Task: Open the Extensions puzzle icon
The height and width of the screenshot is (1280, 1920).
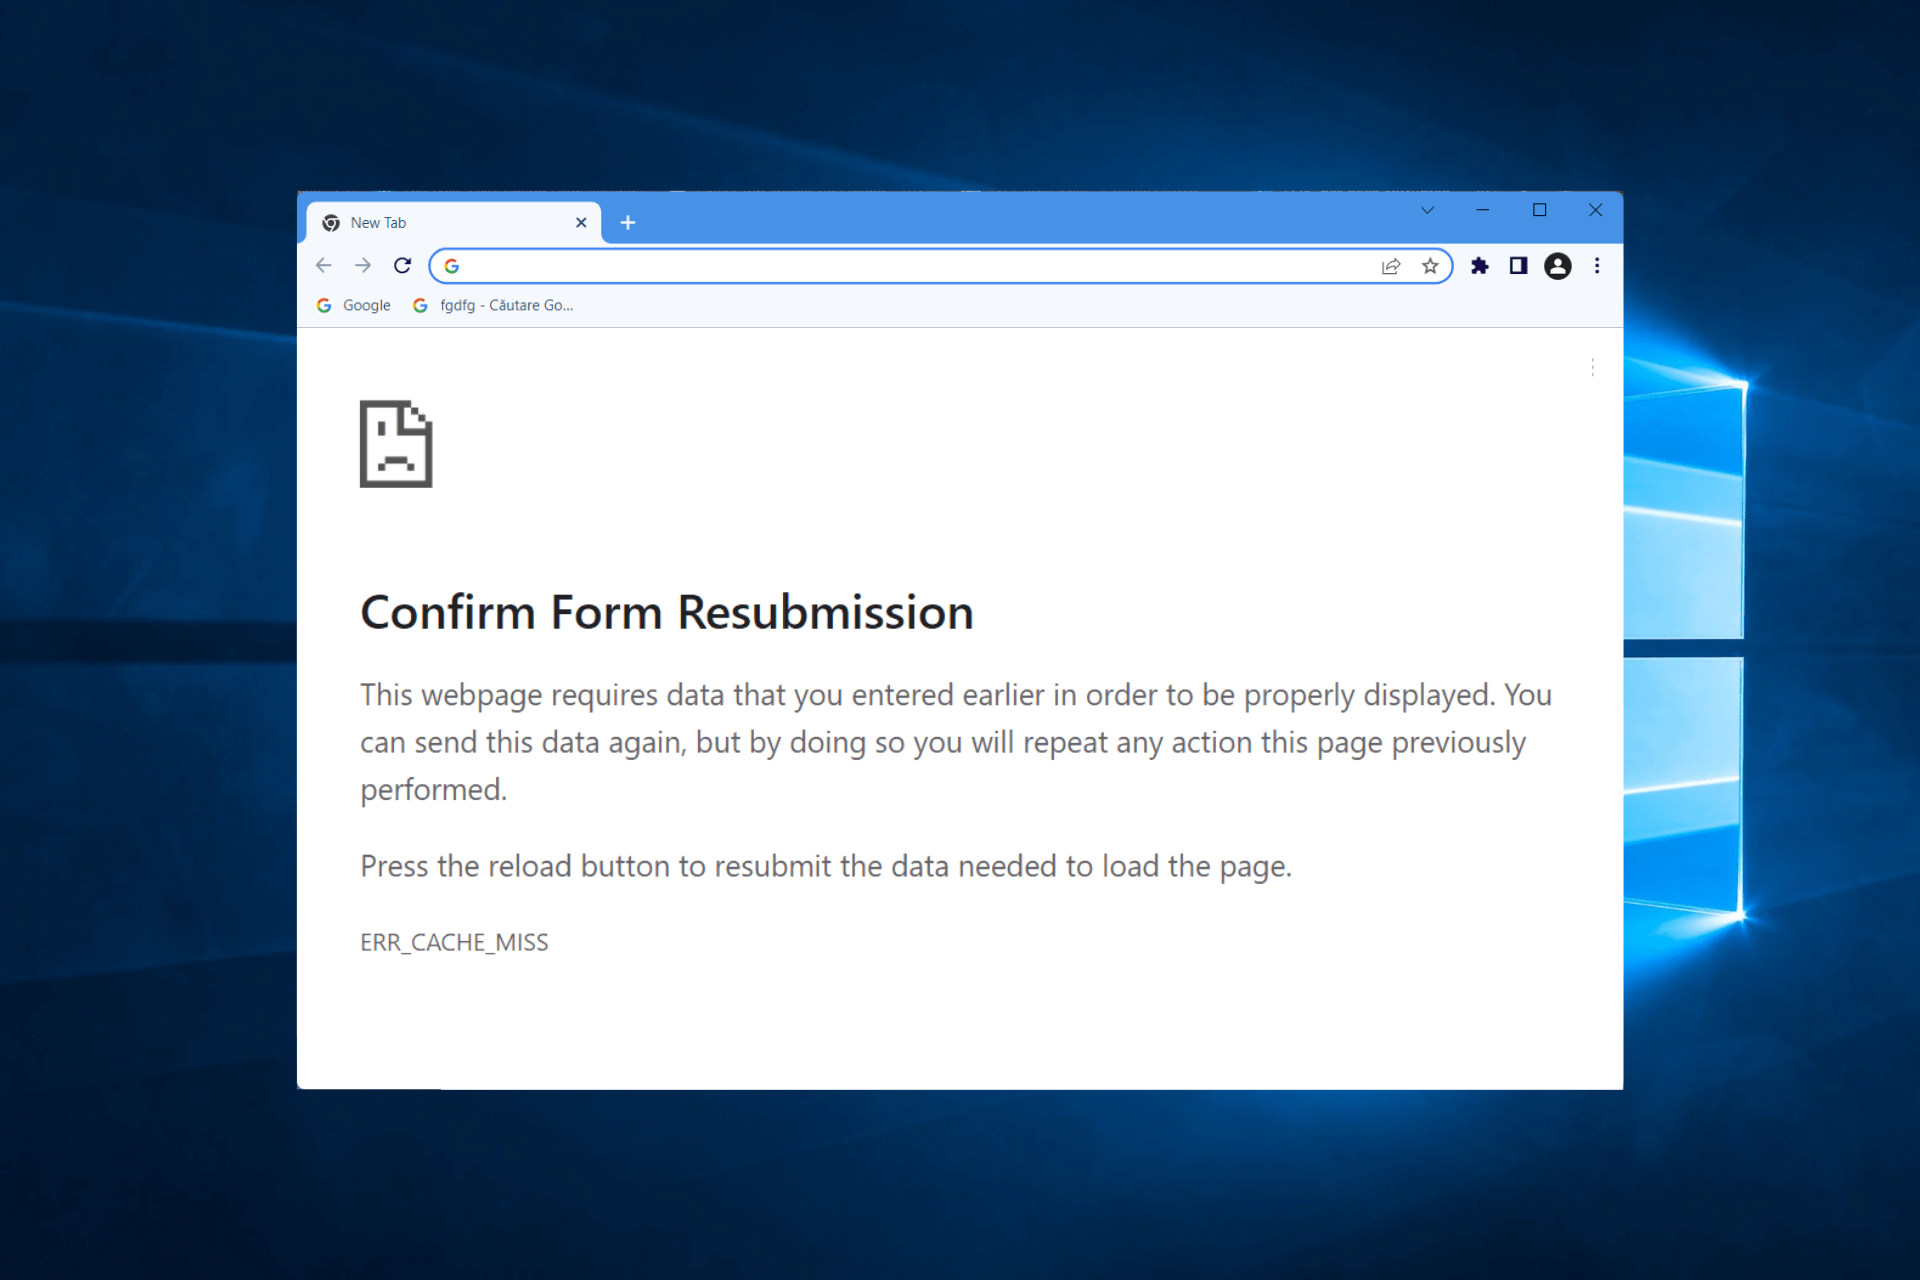Action: (x=1480, y=266)
